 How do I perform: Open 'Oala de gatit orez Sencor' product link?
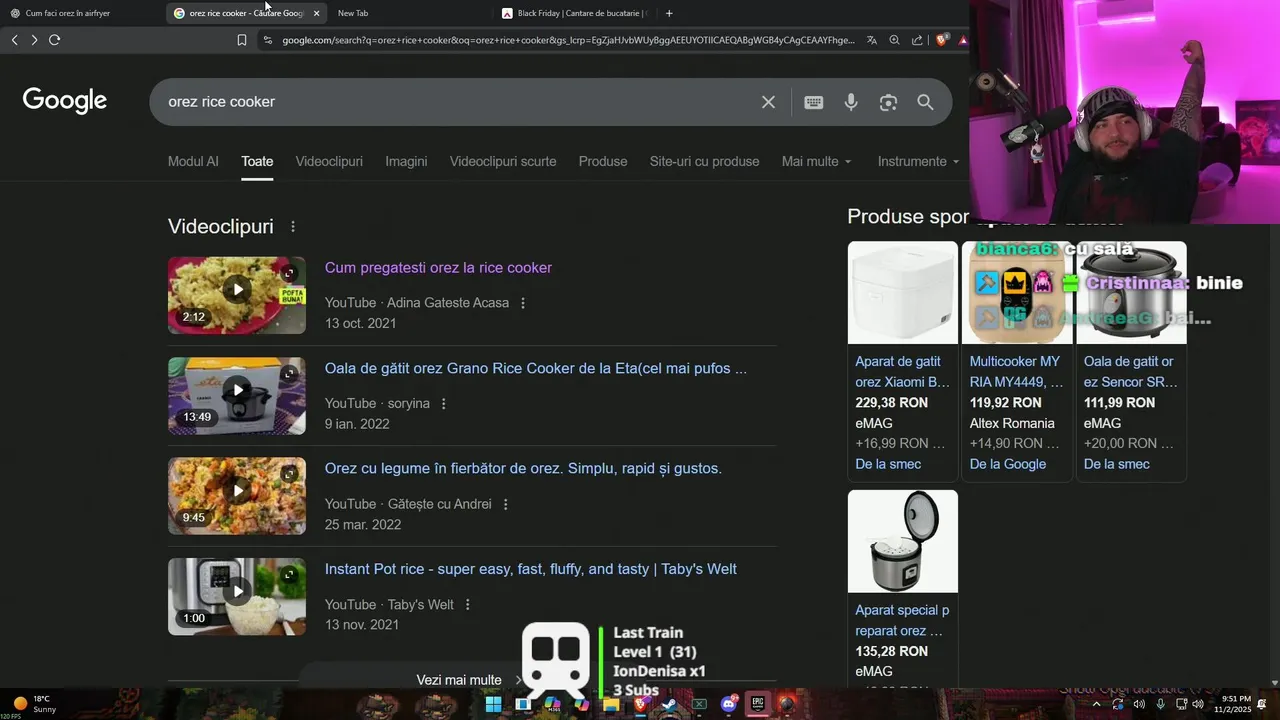tap(1131, 371)
